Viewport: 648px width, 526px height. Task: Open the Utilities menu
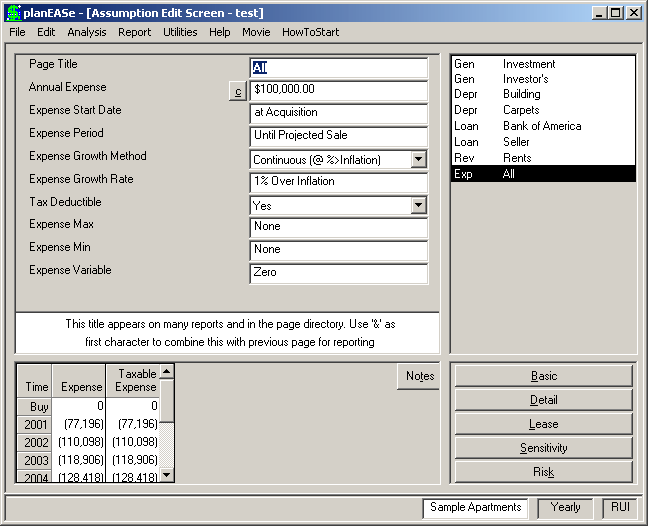click(180, 32)
